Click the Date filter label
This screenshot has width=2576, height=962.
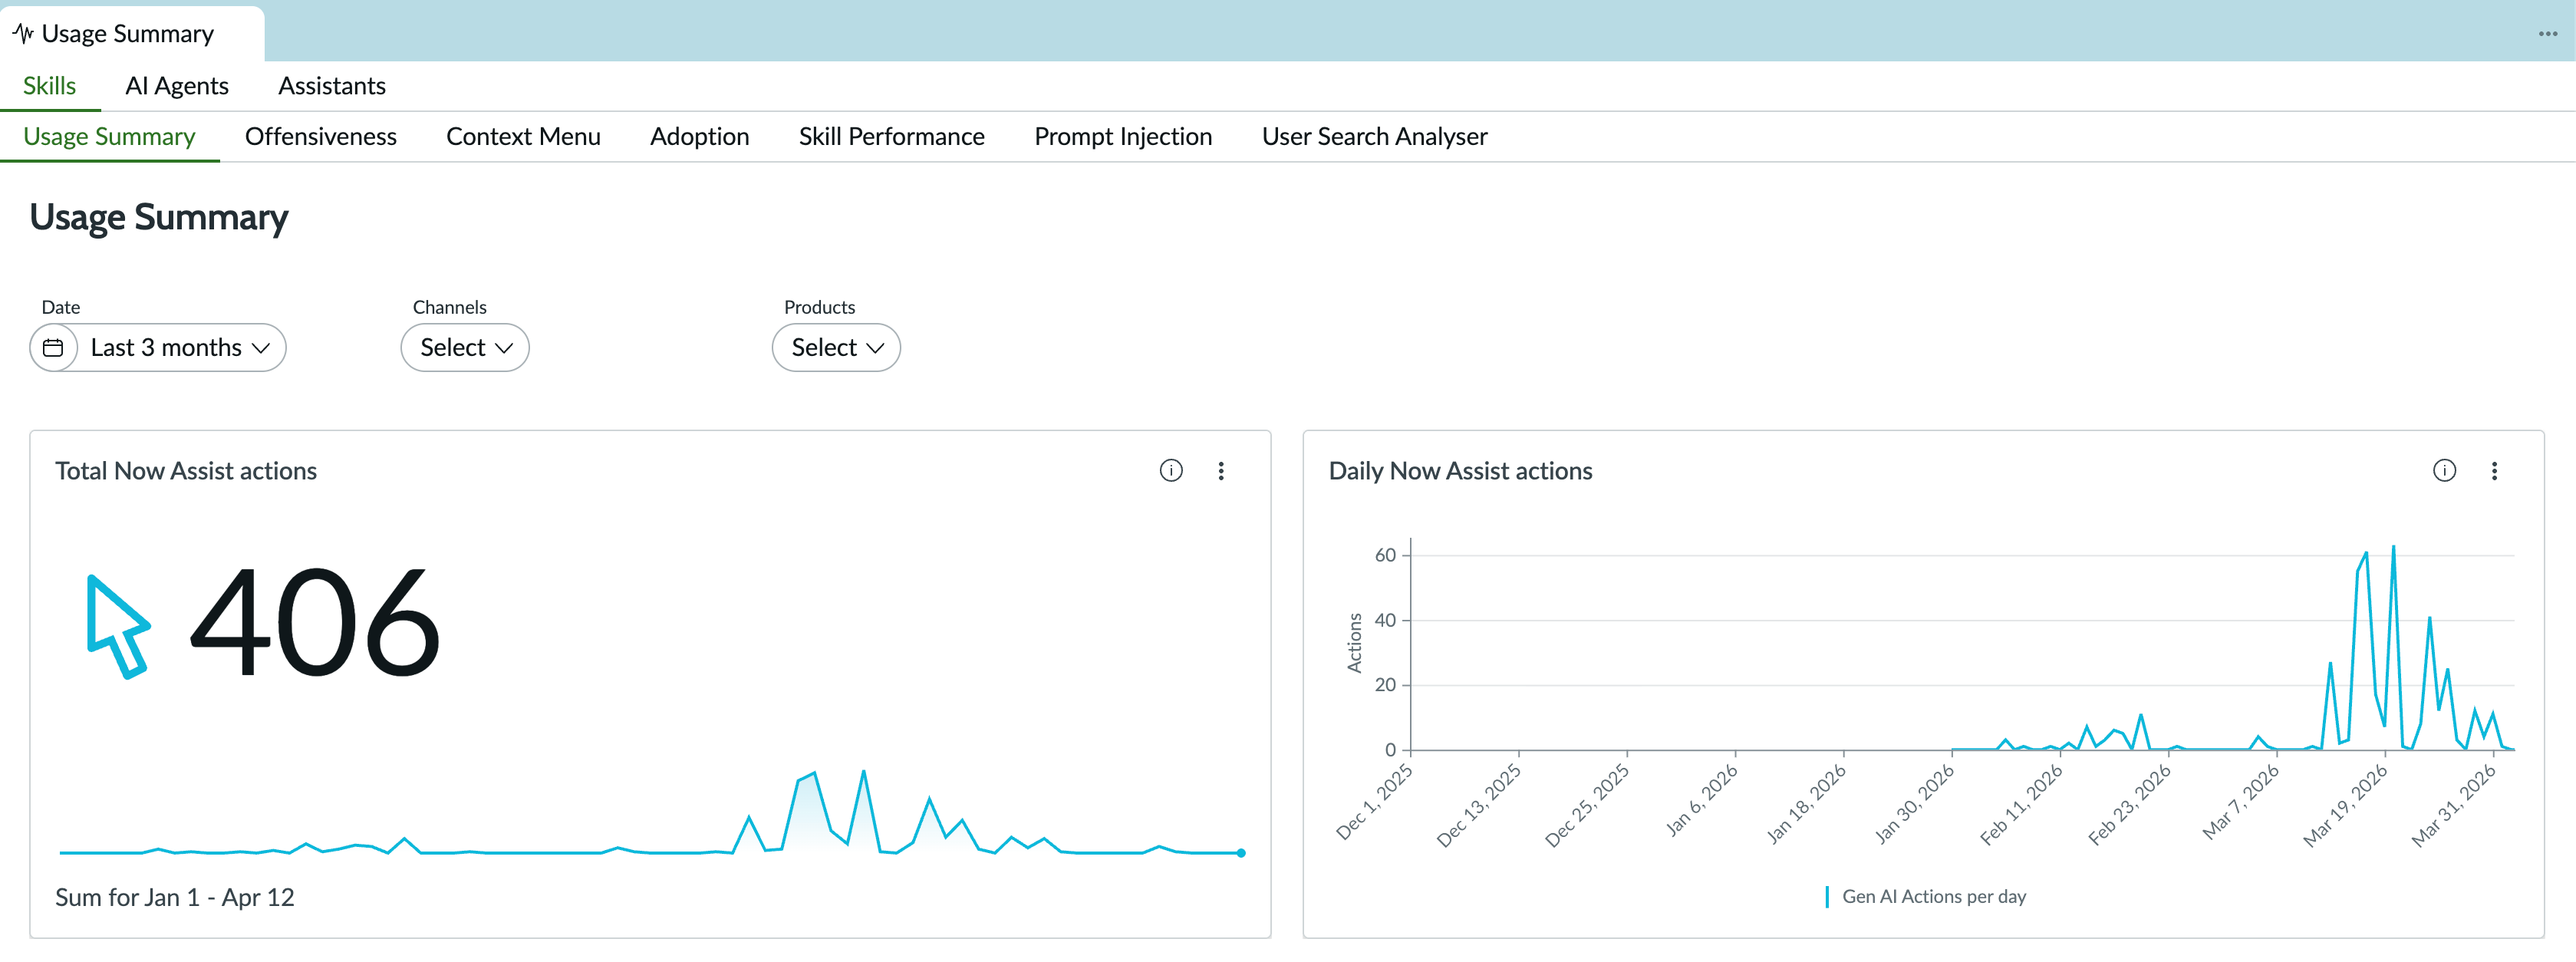pos(61,307)
